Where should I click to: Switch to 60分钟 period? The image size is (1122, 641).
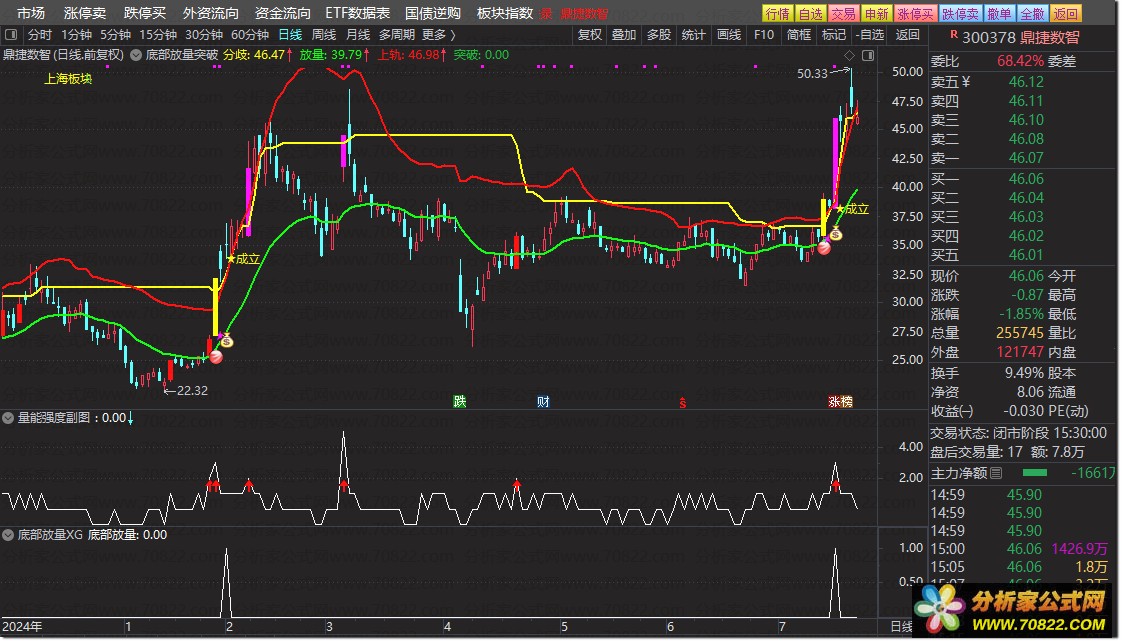coord(250,34)
